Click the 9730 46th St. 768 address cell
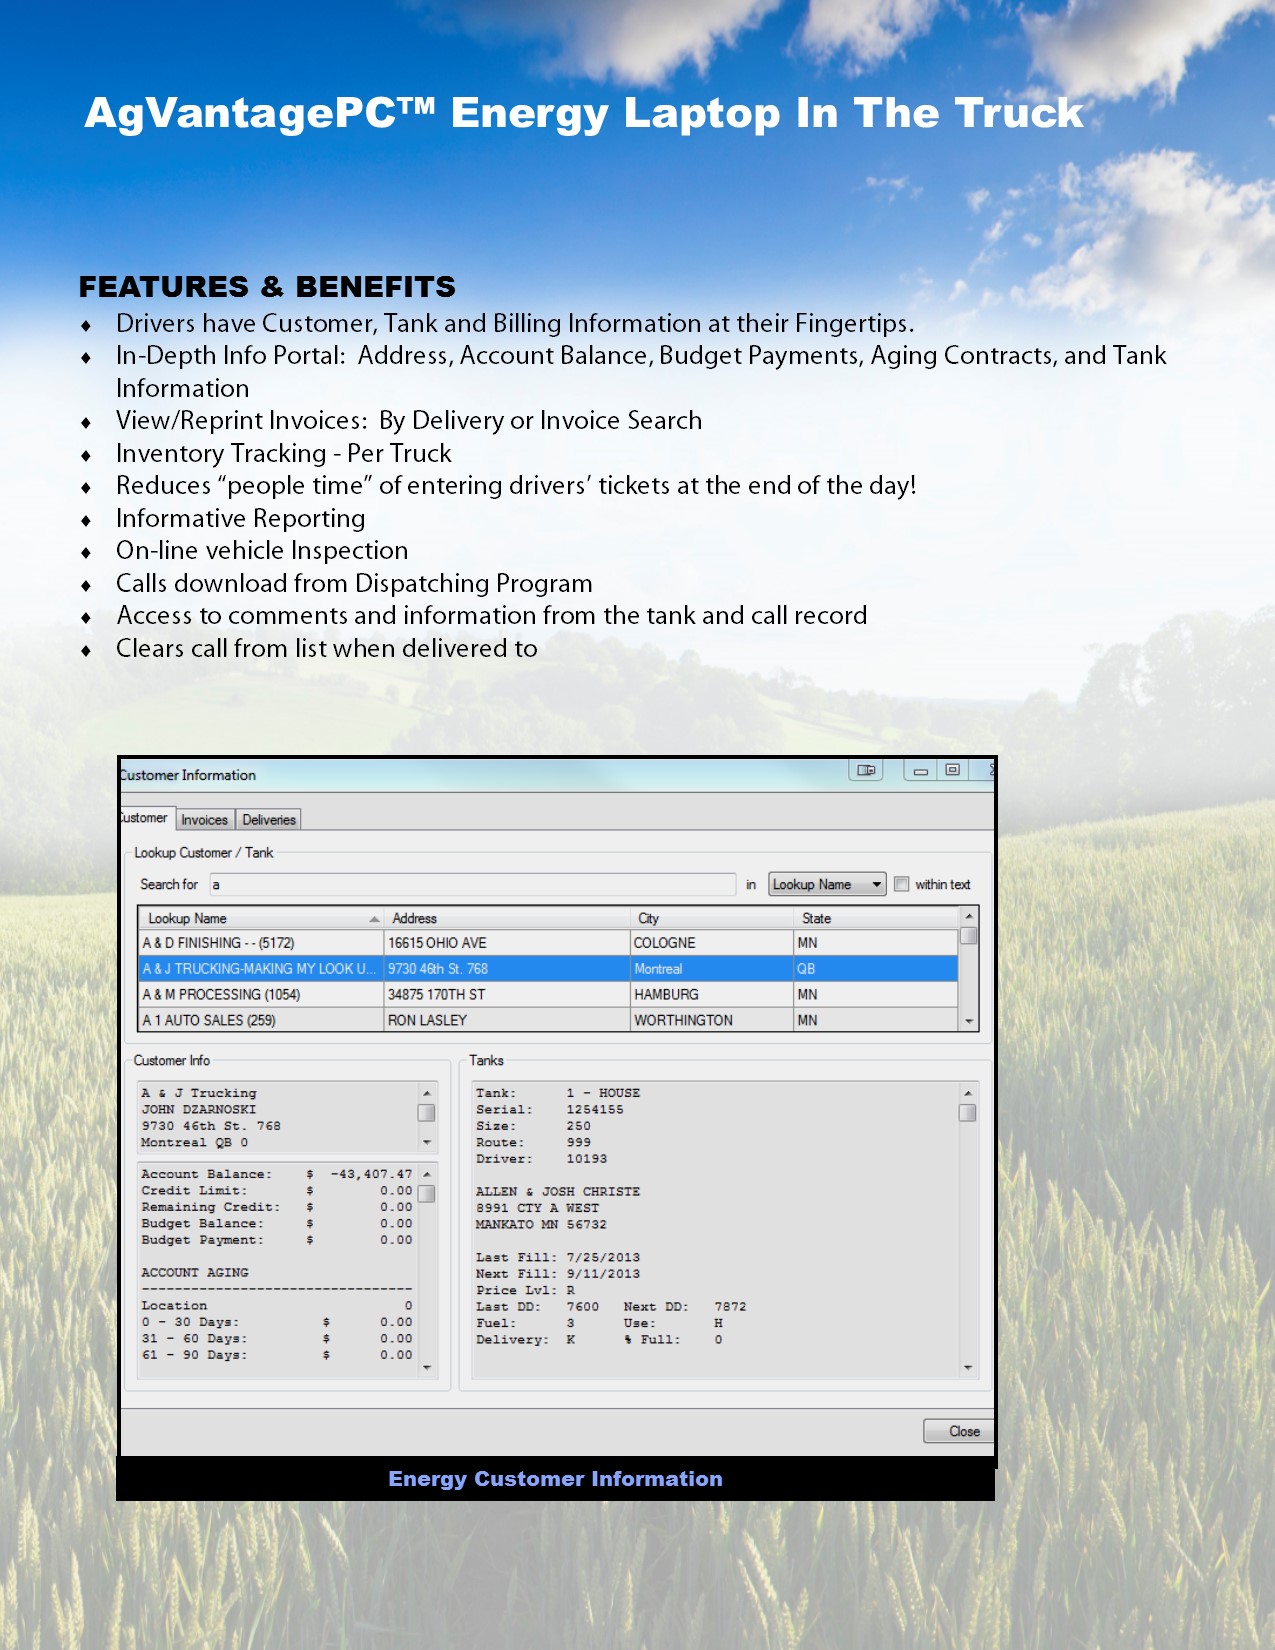The height and width of the screenshot is (1650, 1275). click(x=507, y=969)
